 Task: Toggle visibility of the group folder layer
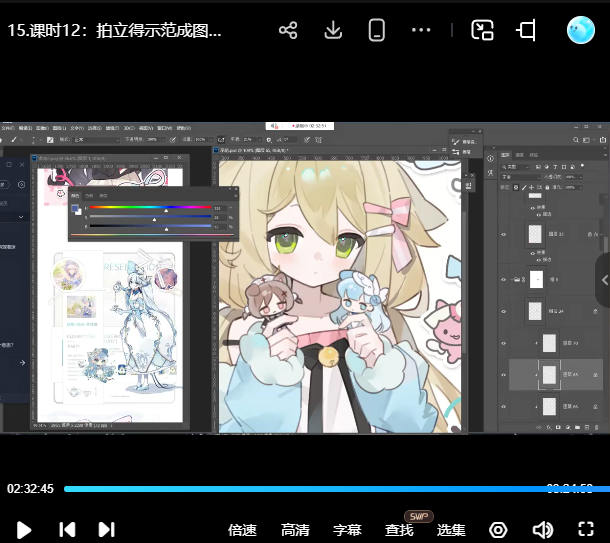point(504,280)
